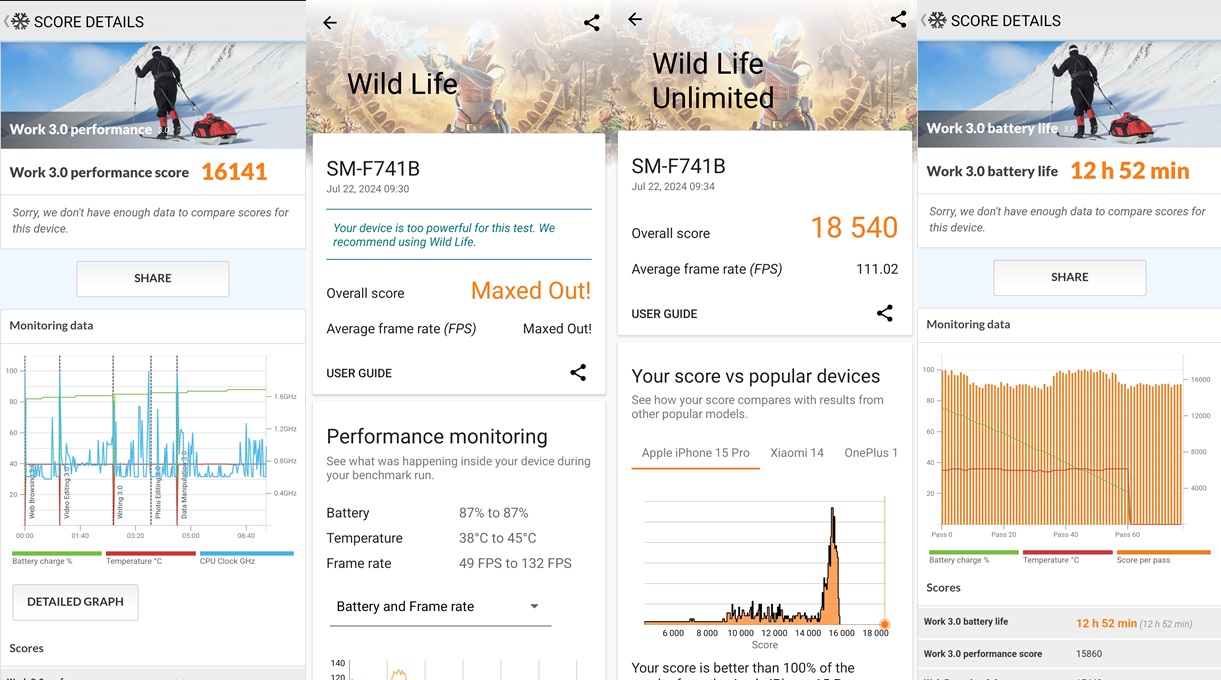Tap share icon atop Wild Life Unlimited screen
The width and height of the screenshot is (1221, 680).
(898, 19)
